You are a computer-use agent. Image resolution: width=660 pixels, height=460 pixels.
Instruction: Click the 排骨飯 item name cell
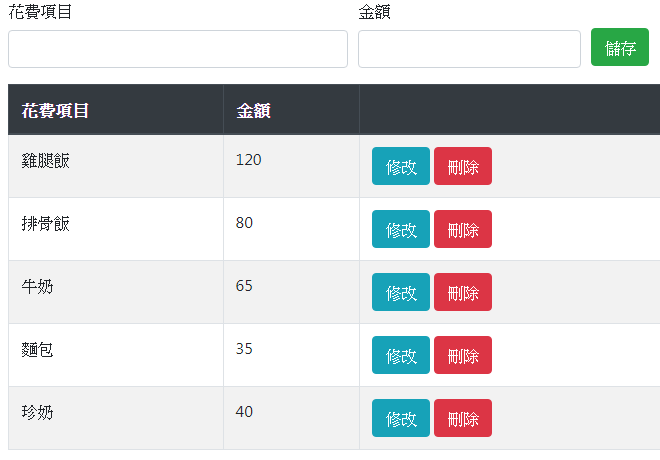click(116, 229)
